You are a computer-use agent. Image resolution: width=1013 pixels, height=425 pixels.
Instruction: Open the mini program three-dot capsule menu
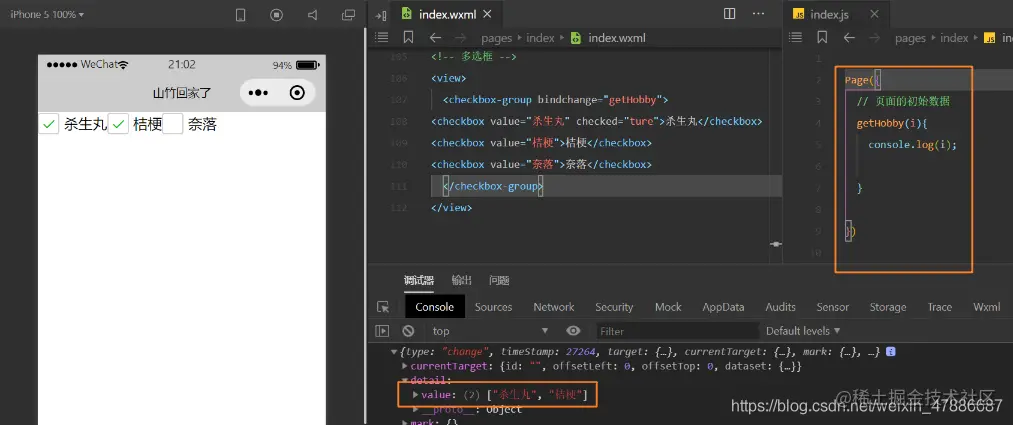258,93
